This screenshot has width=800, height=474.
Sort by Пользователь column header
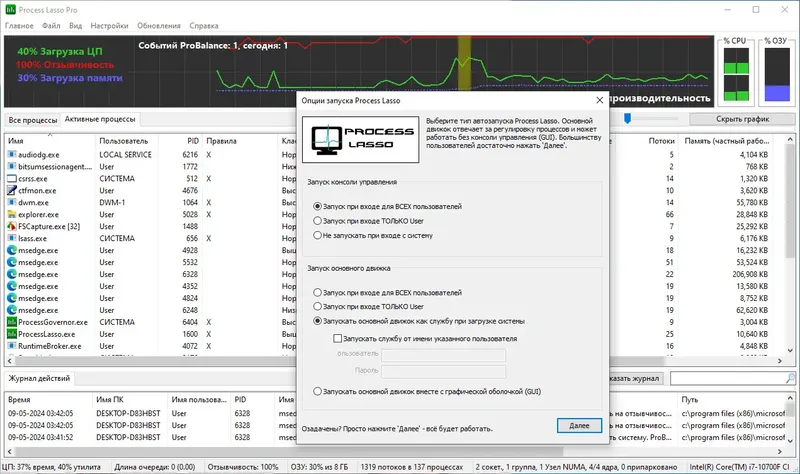click(x=127, y=141)
